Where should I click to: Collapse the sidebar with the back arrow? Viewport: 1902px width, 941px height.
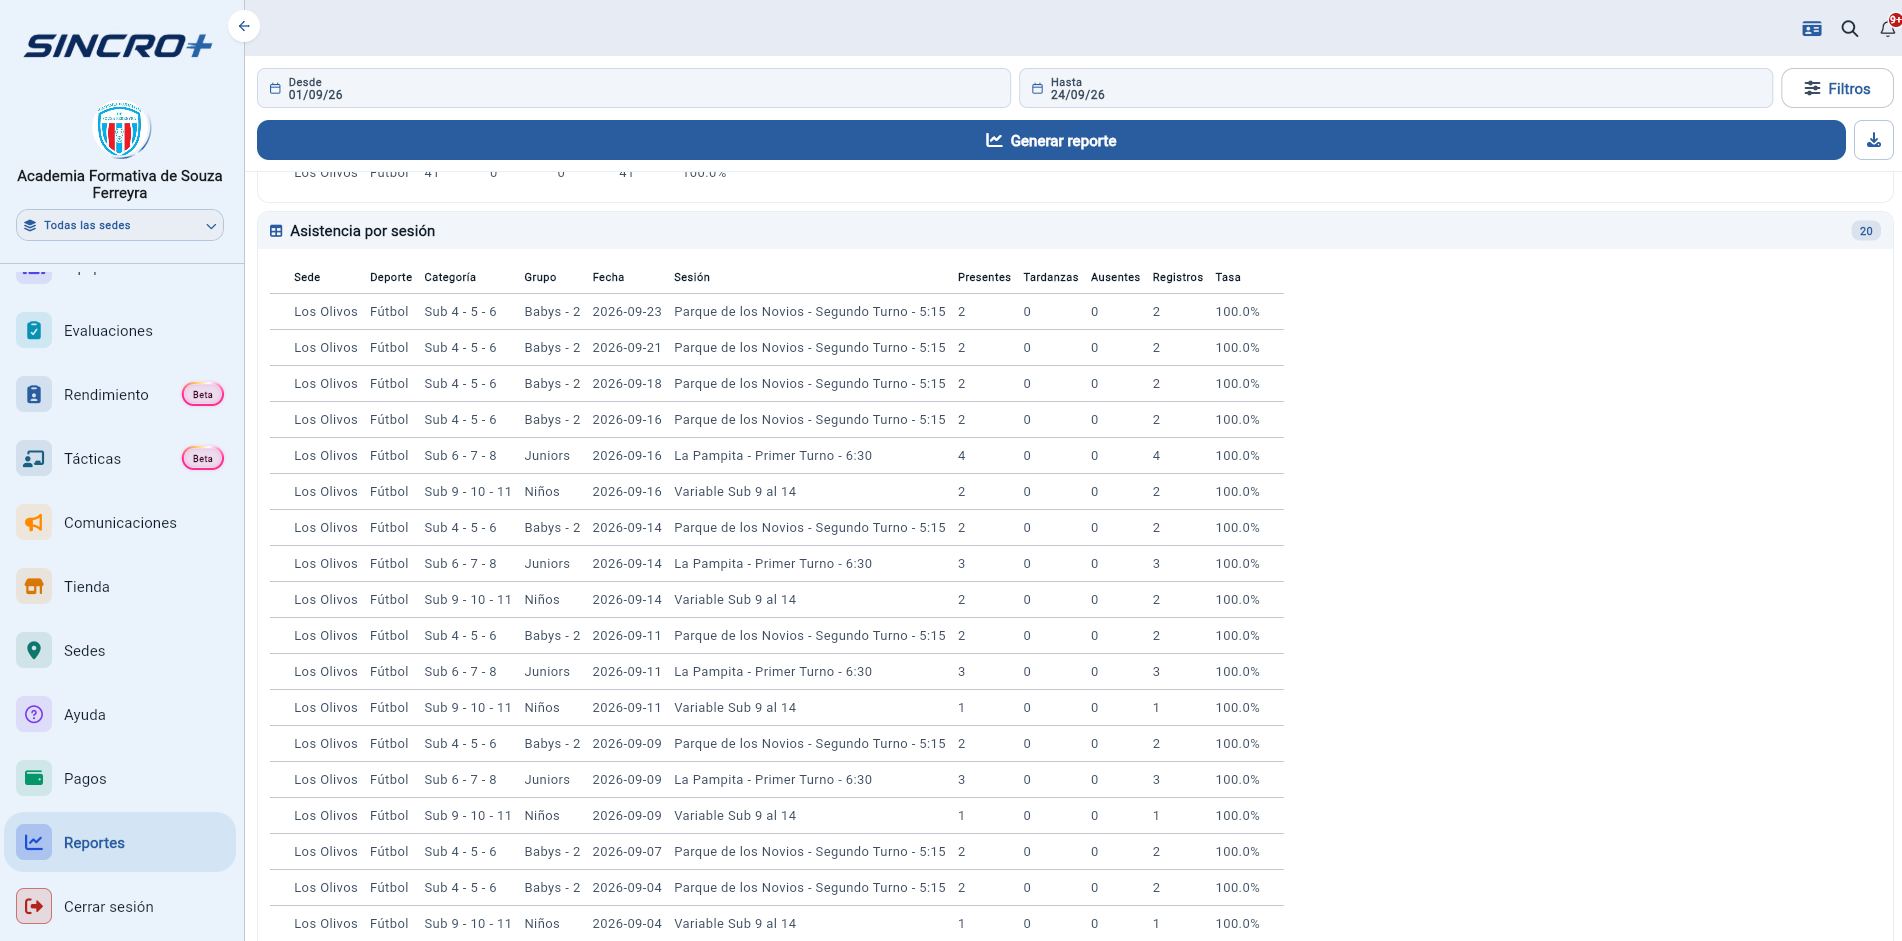pyautogui.click(x=244, y=26)
